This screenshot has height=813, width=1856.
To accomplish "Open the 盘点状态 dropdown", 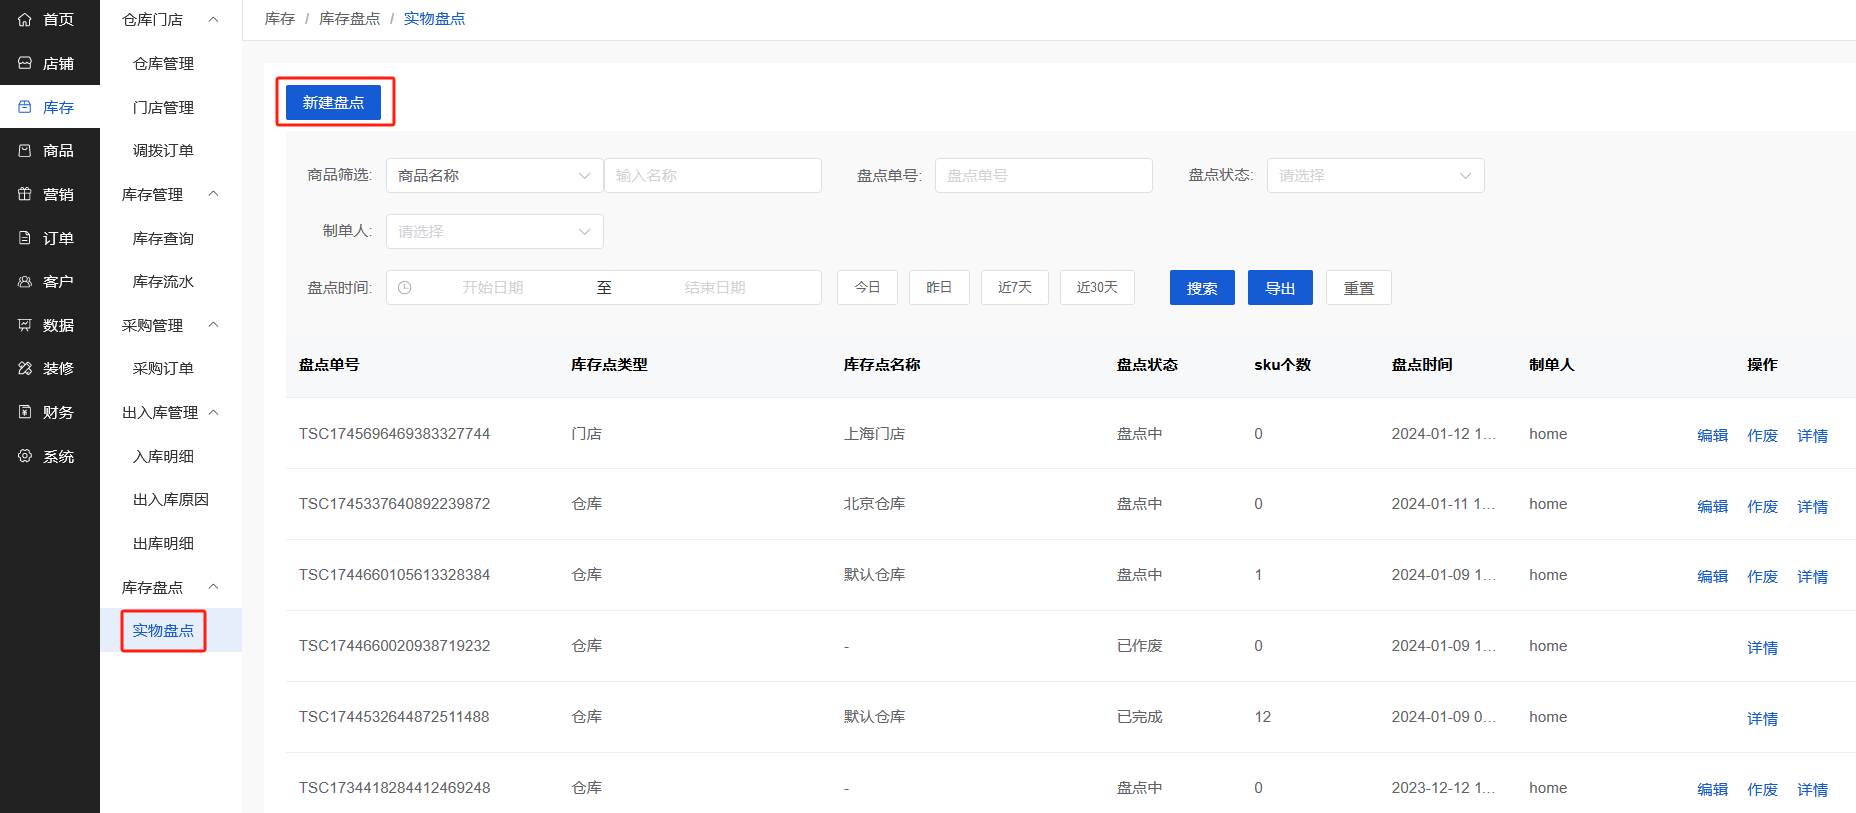I will (x=1375, y=175).
